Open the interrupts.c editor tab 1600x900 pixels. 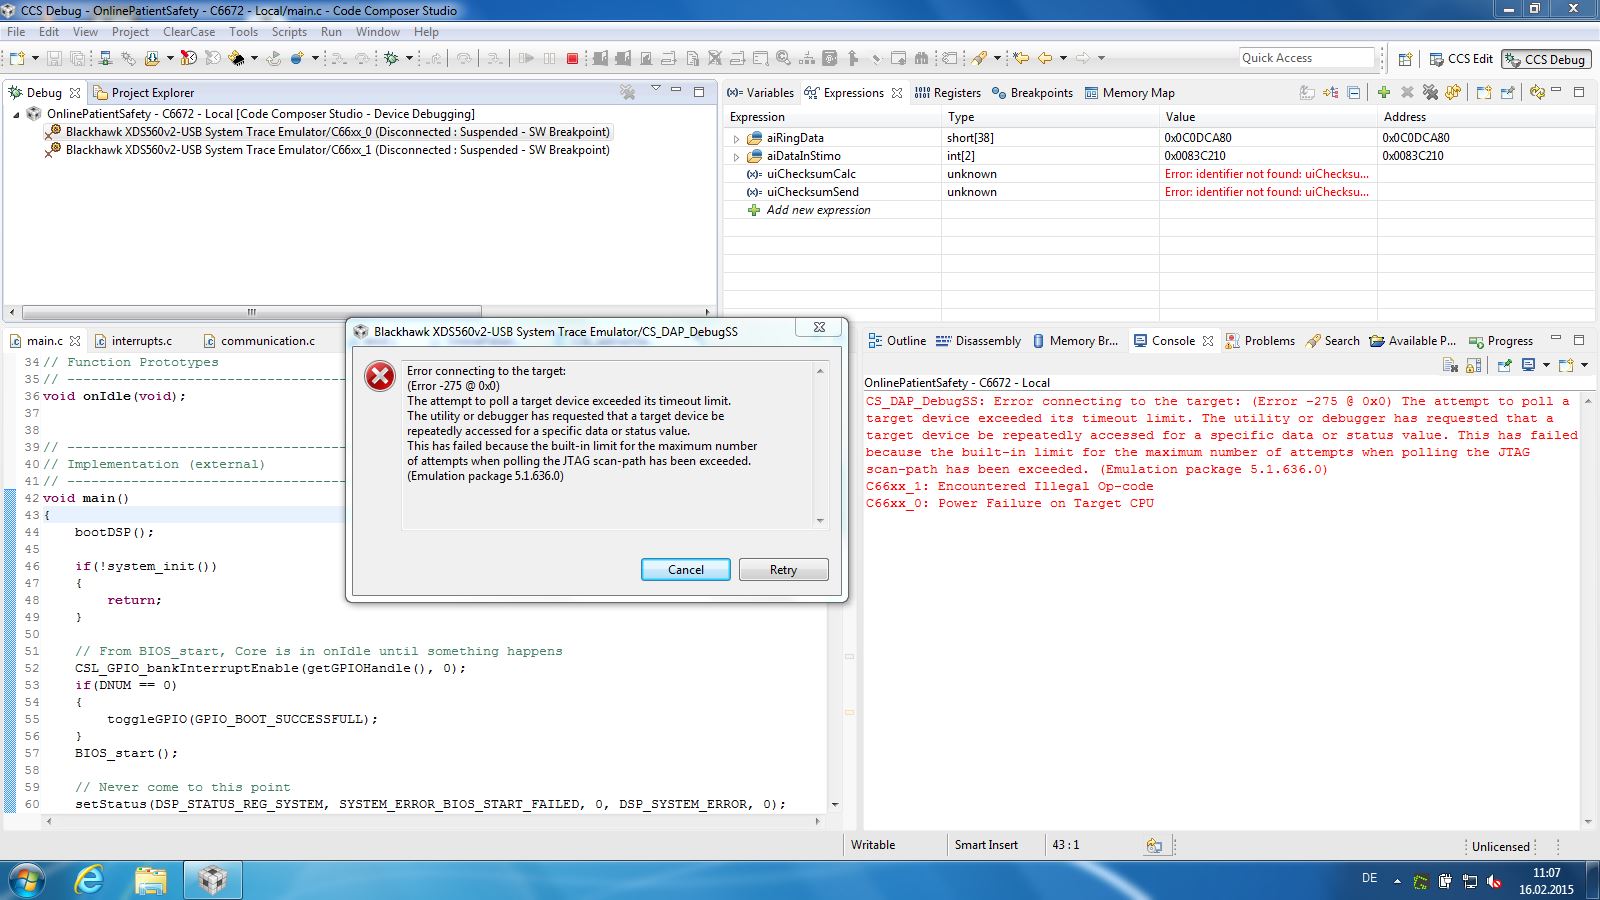click(x=132, y=341)
